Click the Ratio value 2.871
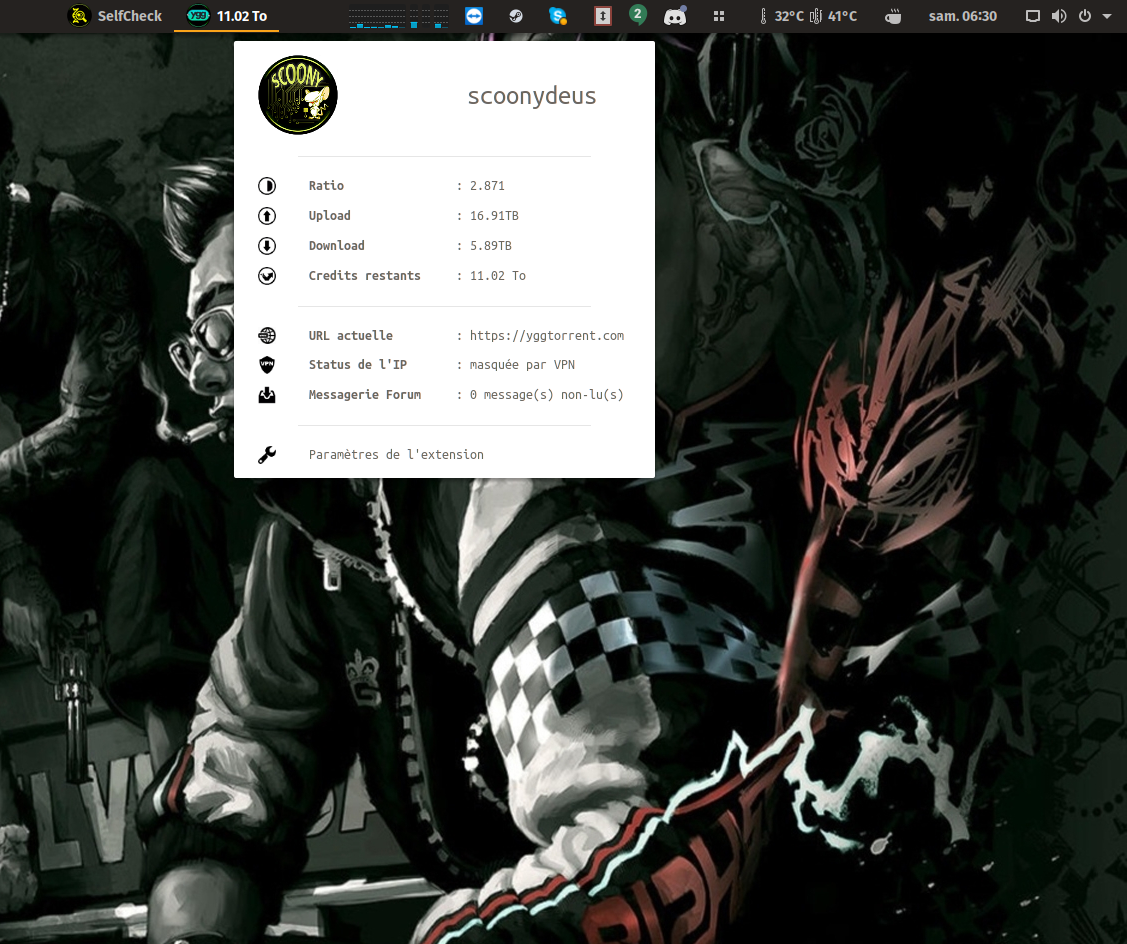The height and width of the screenshot is (944, 1127). [x=487, y=185]
